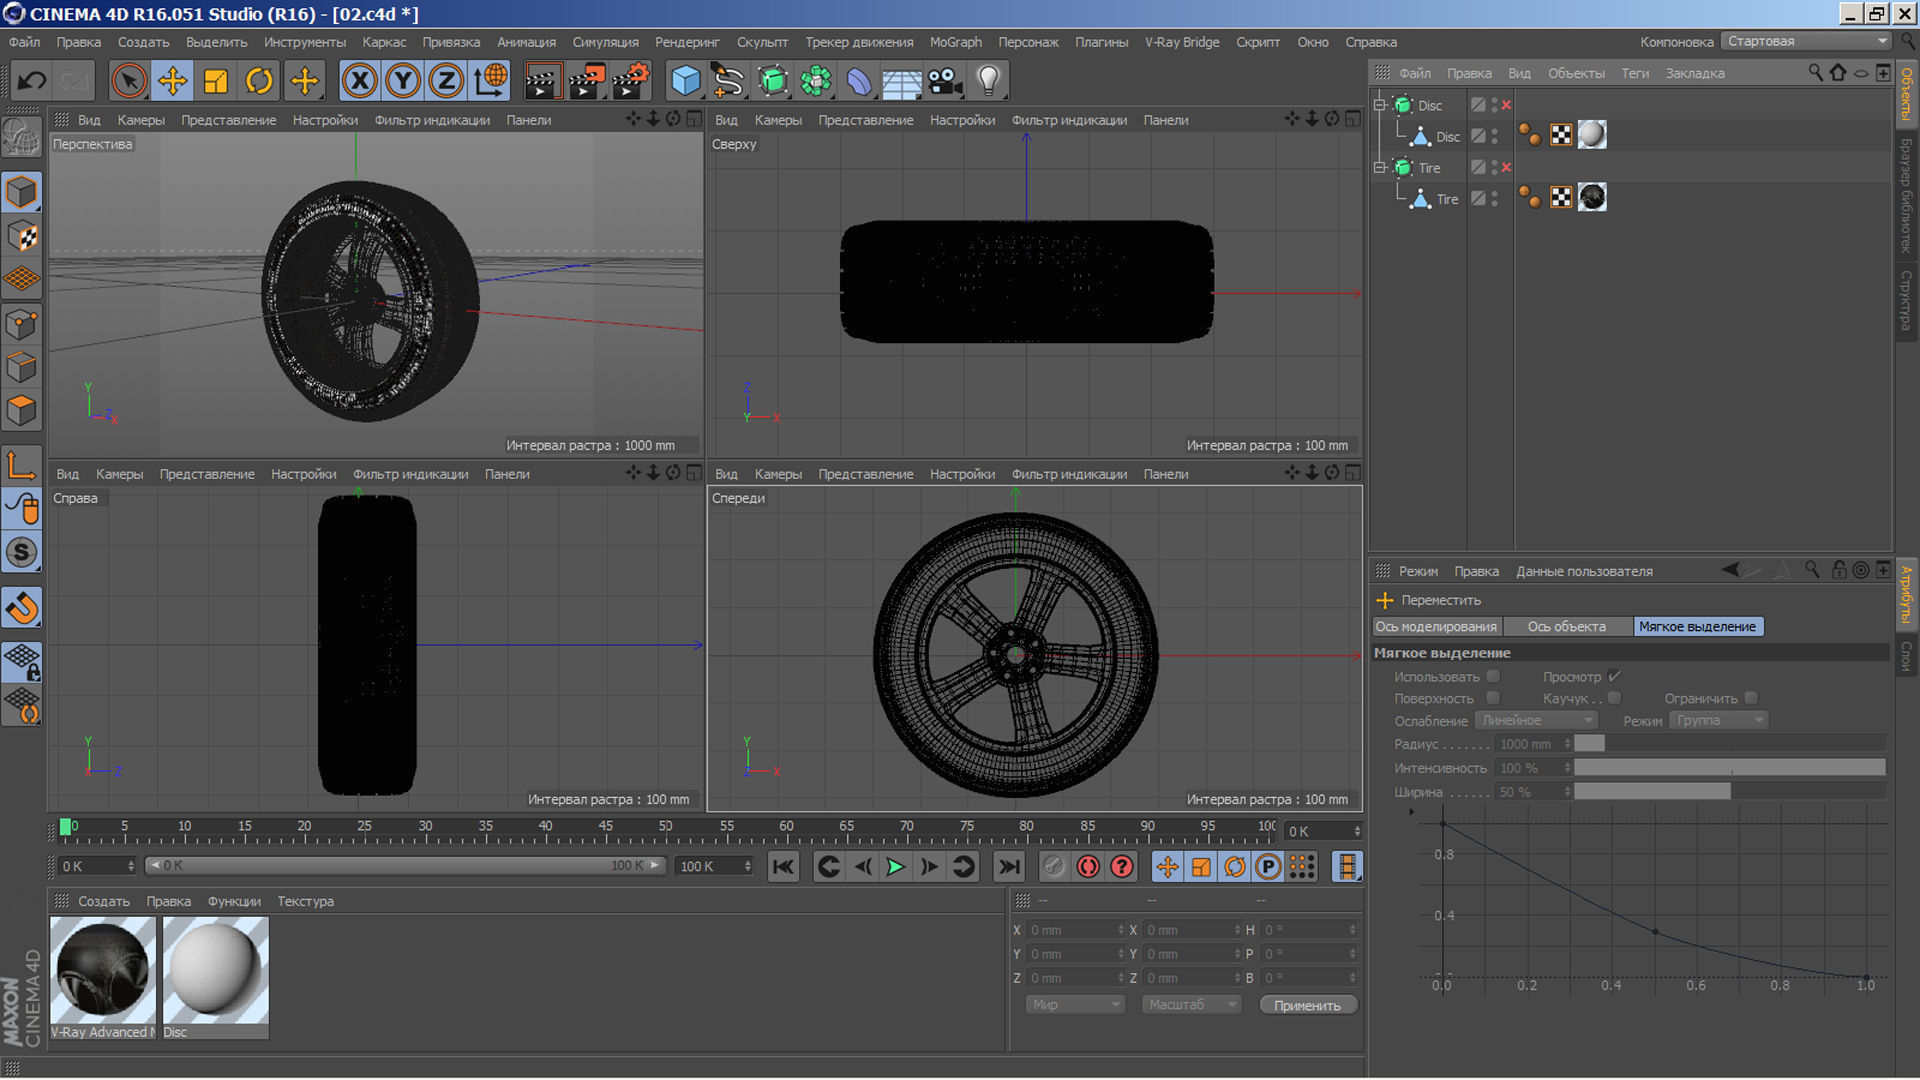The height and width of the screenshot is (1080, 1920).
Task: Open Объекты menu in object manager
Action: coord(1576,73)
